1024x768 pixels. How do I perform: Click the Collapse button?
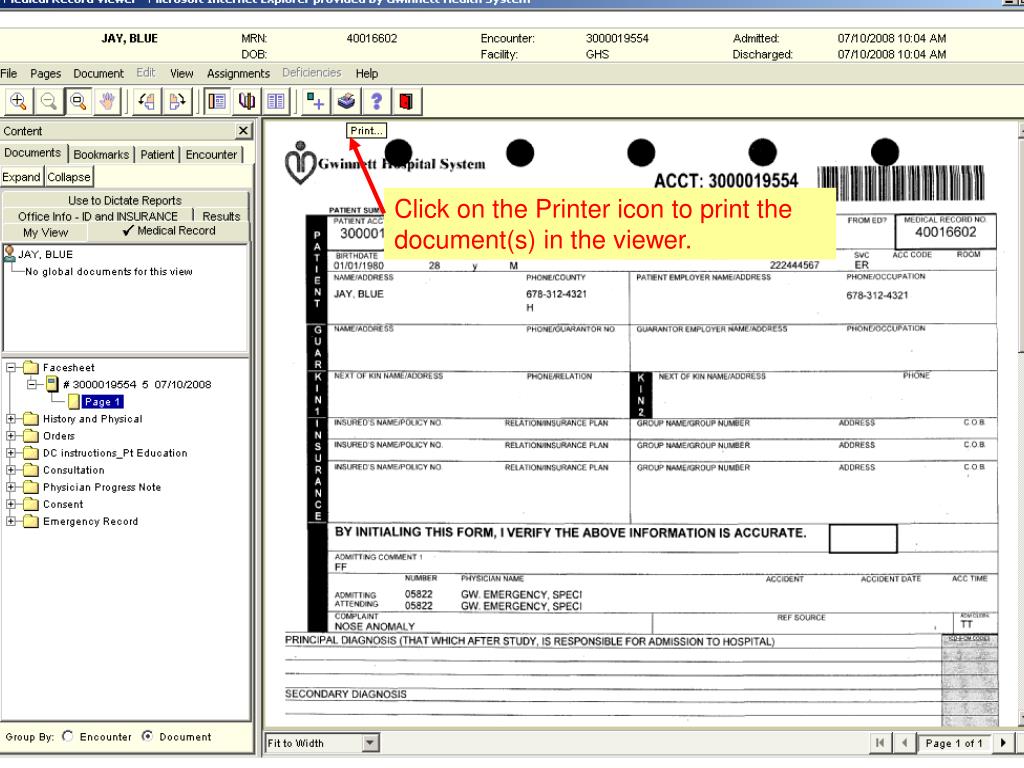69,177
